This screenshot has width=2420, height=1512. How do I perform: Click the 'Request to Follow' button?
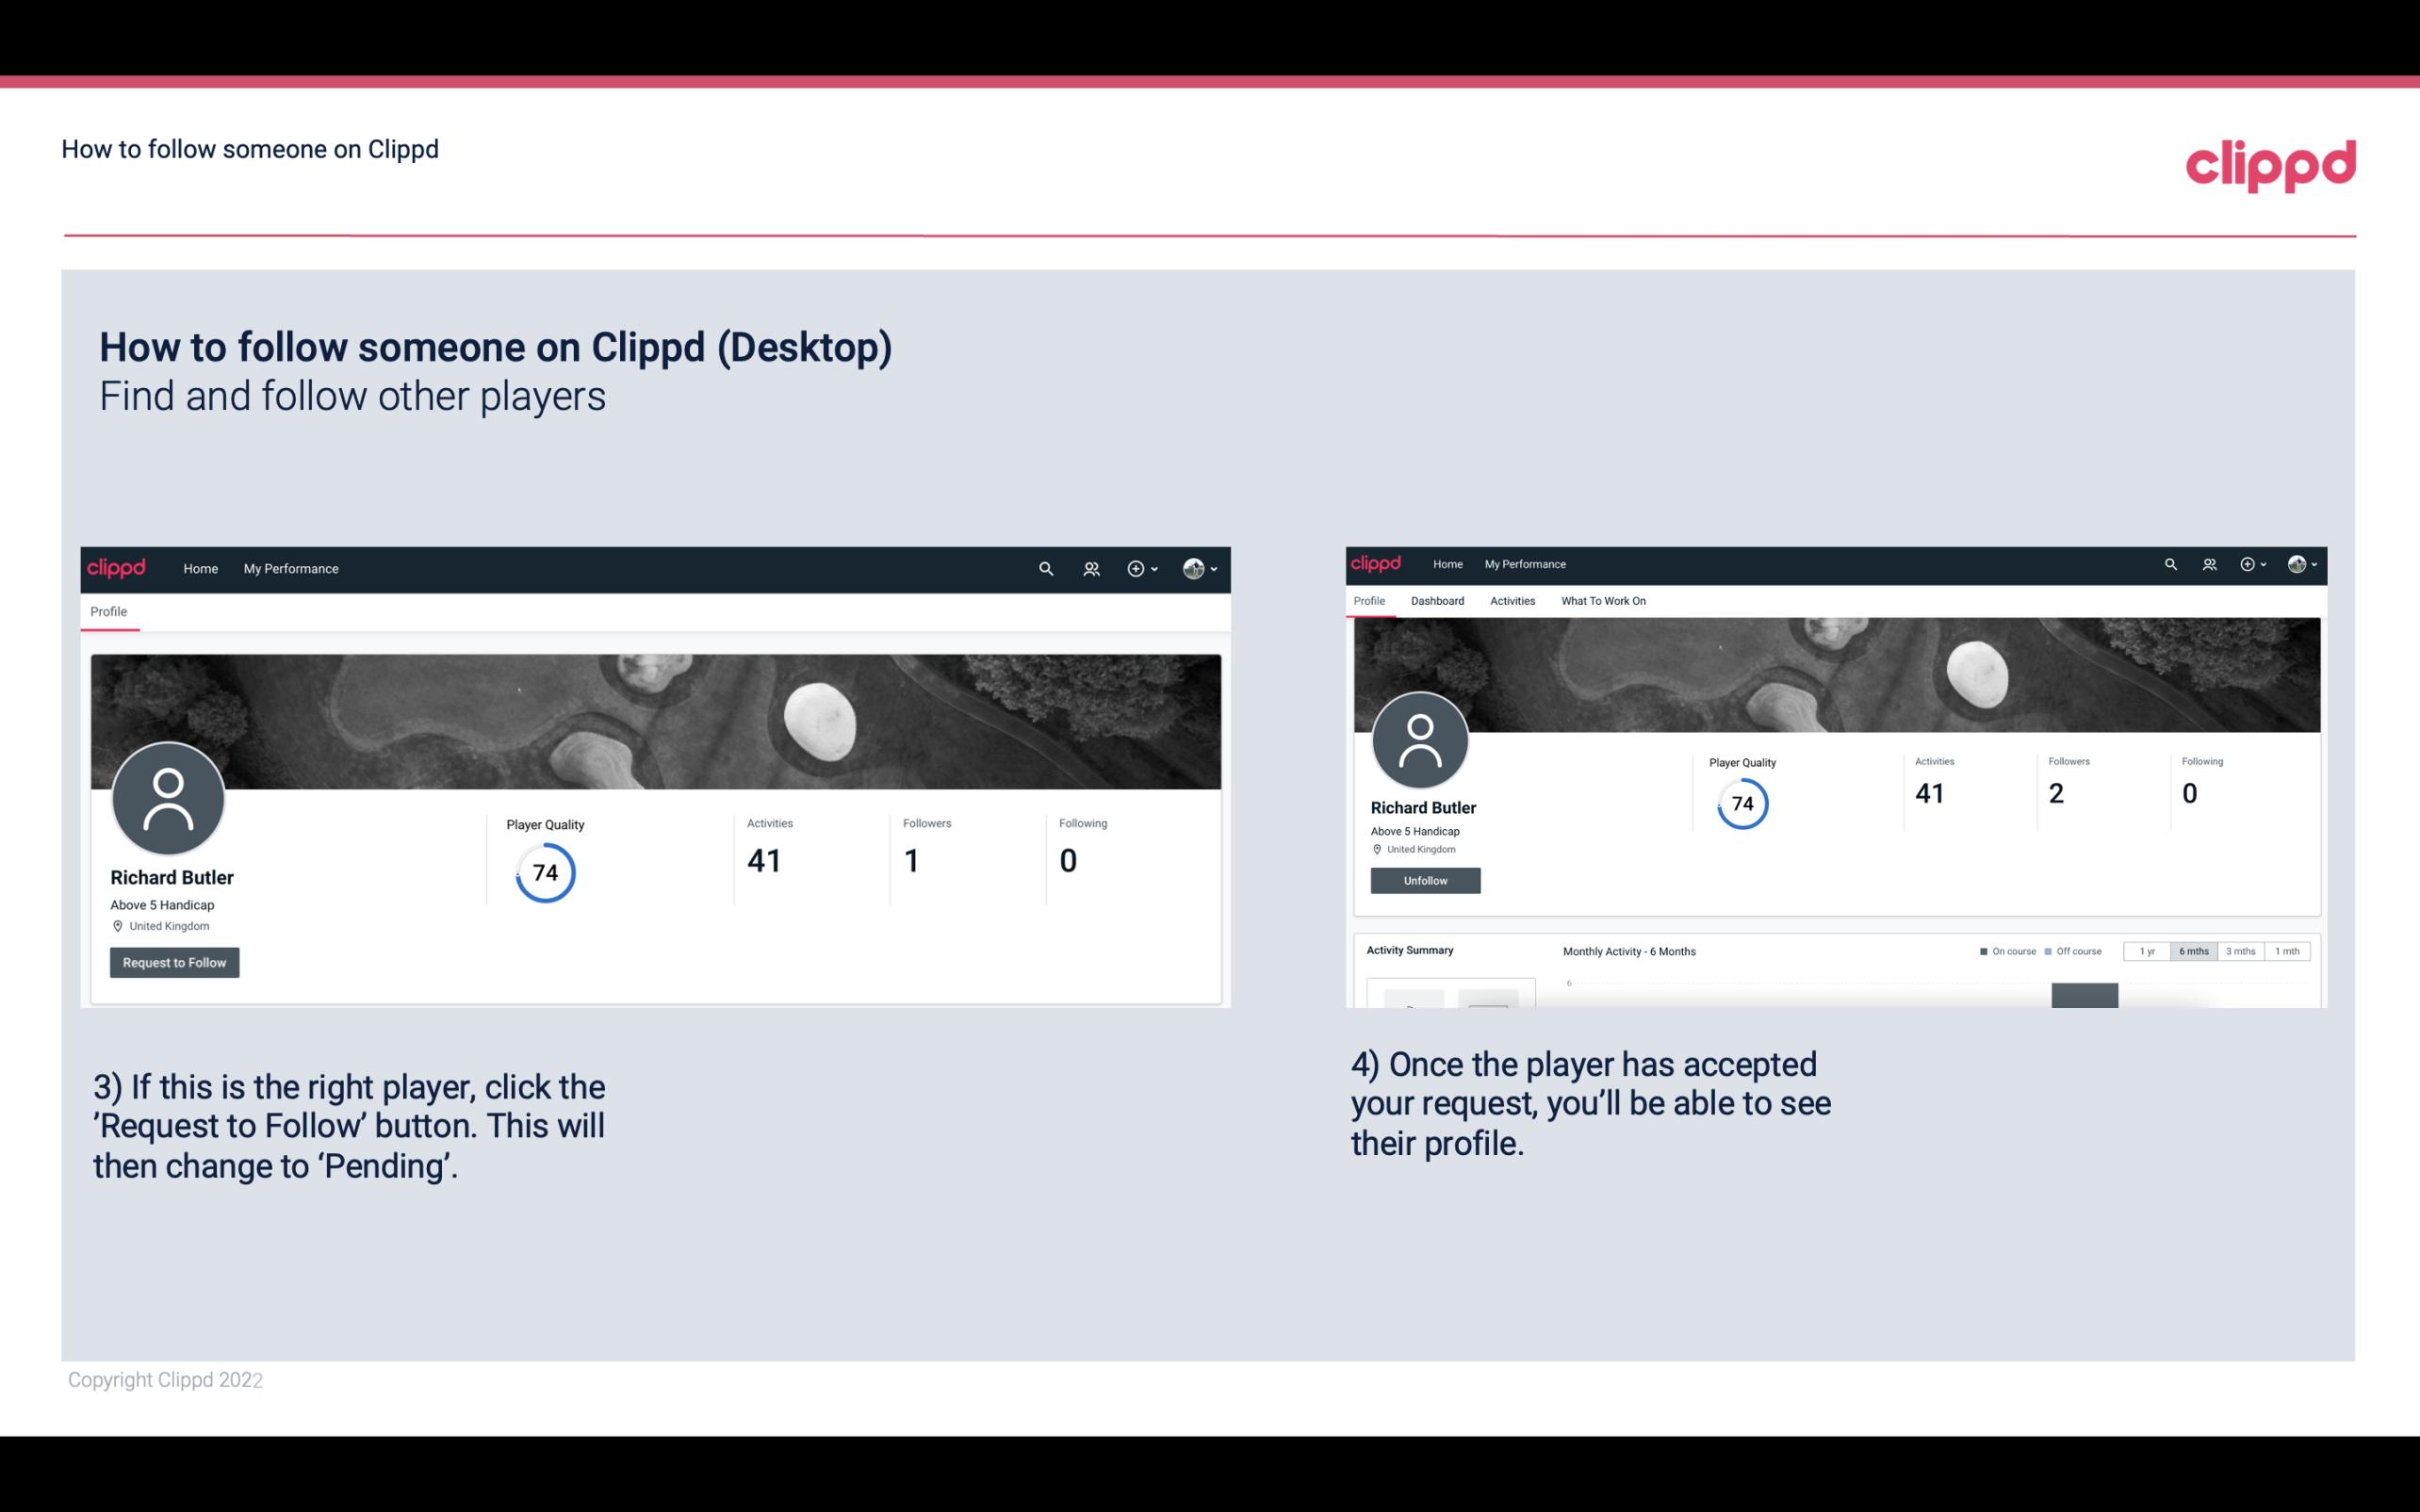[174, 962]
